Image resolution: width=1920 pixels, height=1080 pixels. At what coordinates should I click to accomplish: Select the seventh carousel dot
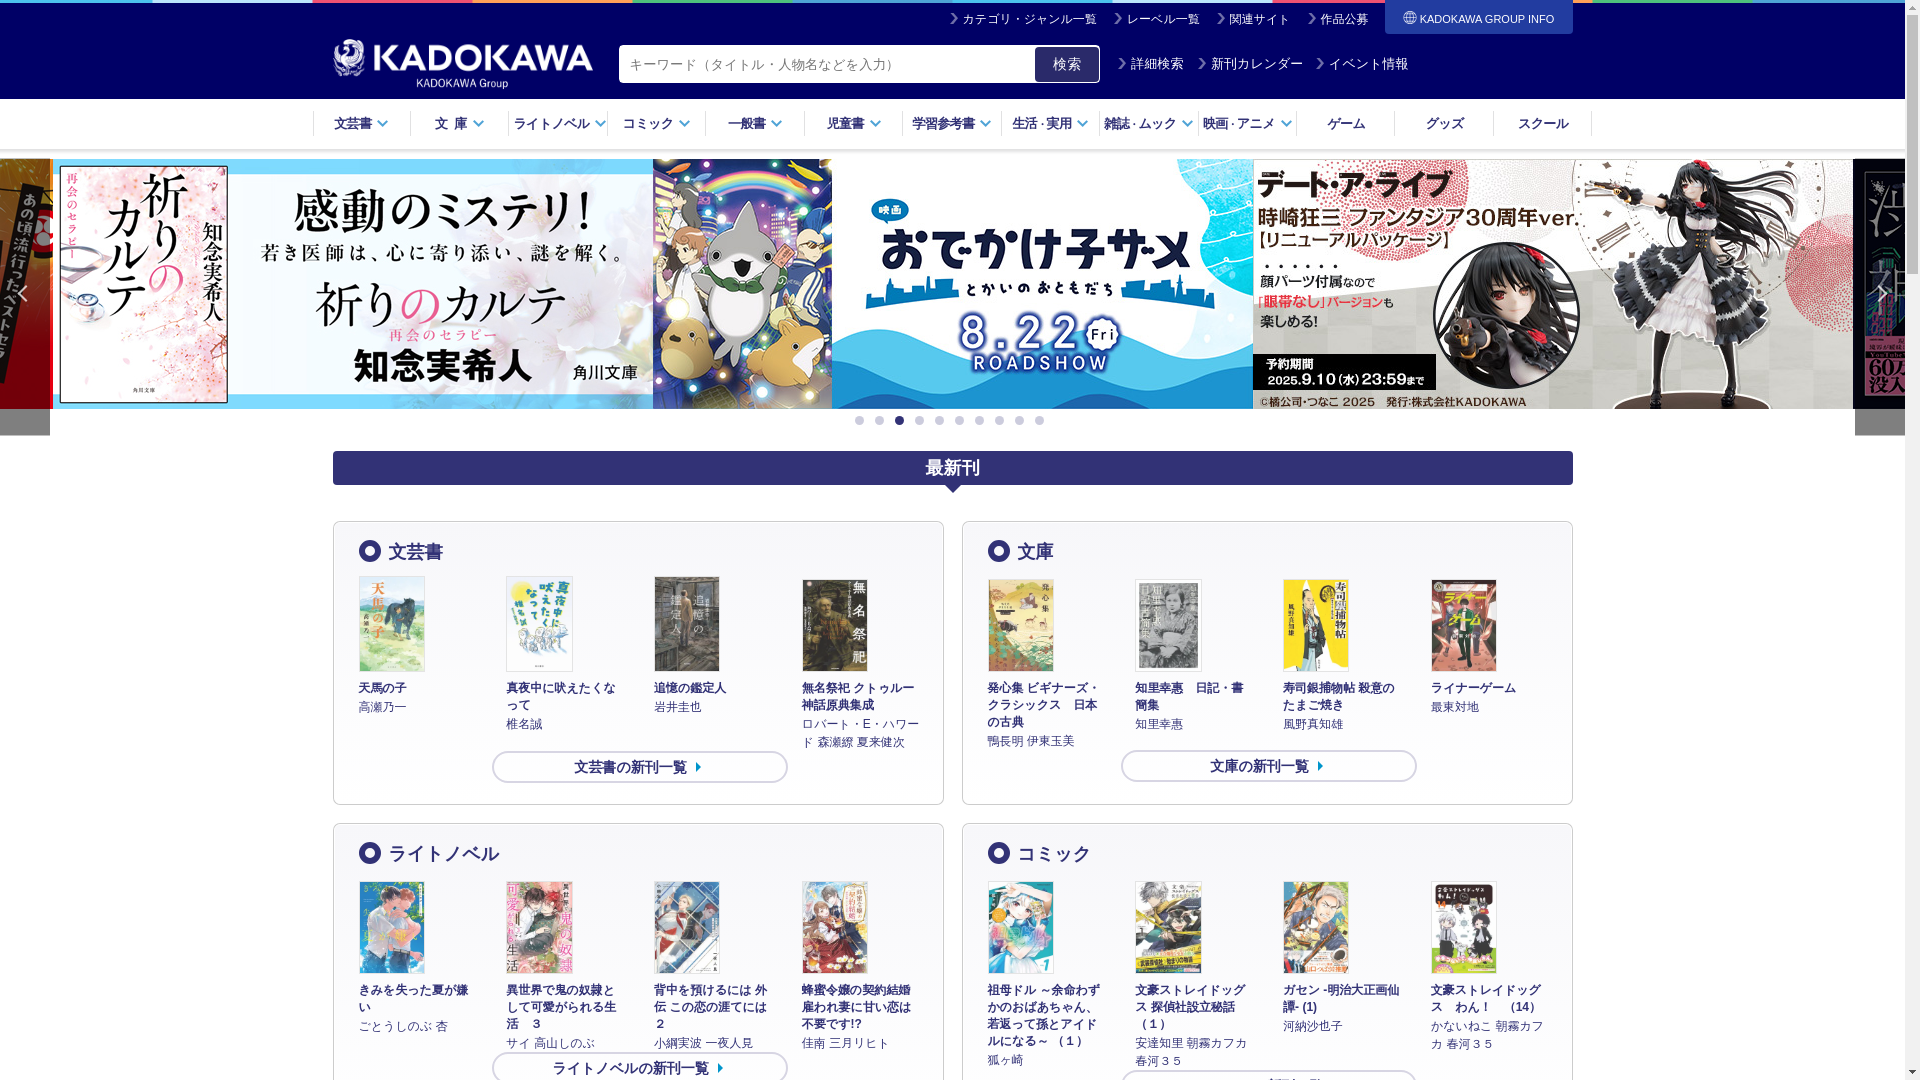coord(979,421)
